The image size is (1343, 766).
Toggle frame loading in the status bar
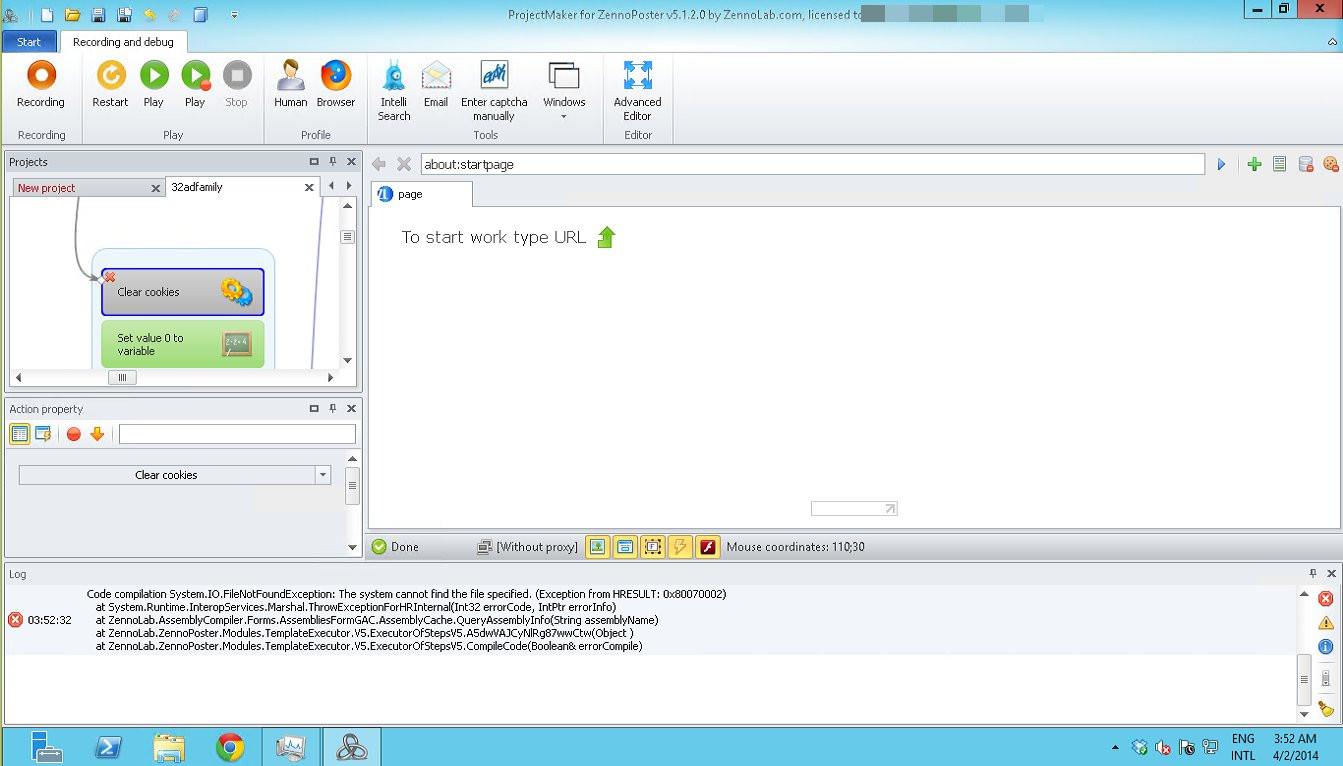tap(652, 547)
